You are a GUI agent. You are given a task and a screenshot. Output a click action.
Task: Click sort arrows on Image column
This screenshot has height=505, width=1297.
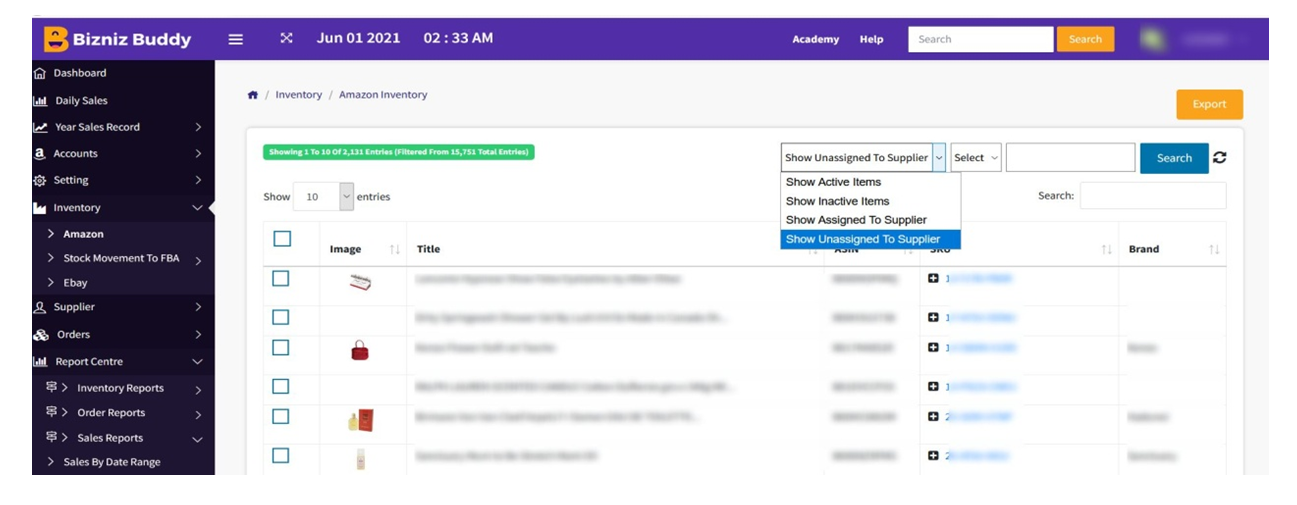point(394,249)
